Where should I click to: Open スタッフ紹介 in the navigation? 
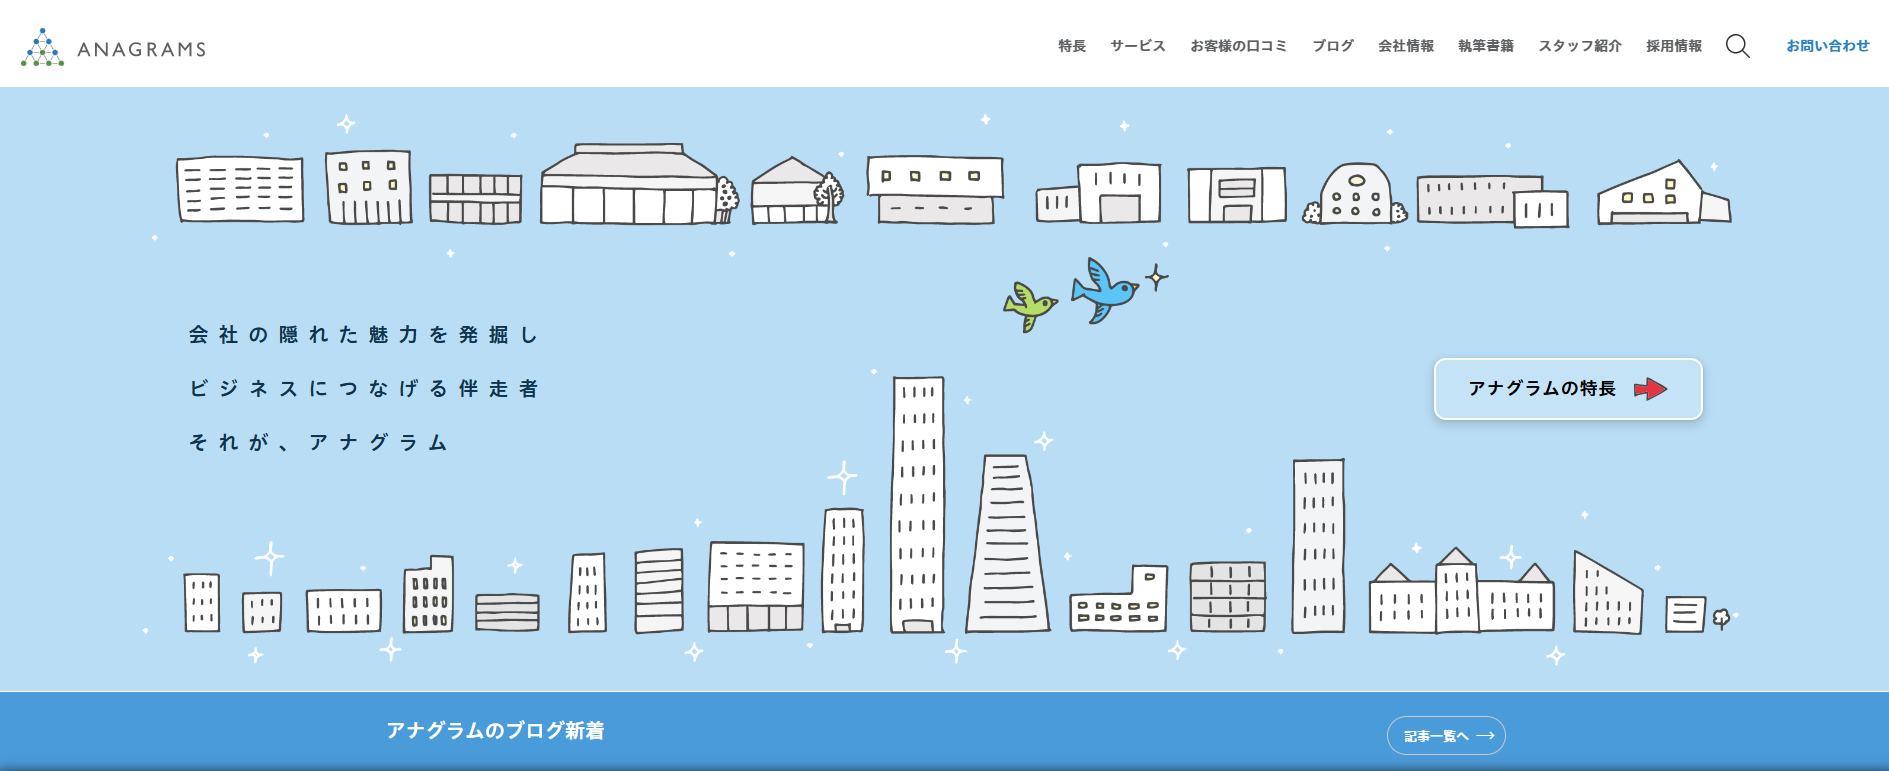1580,46
